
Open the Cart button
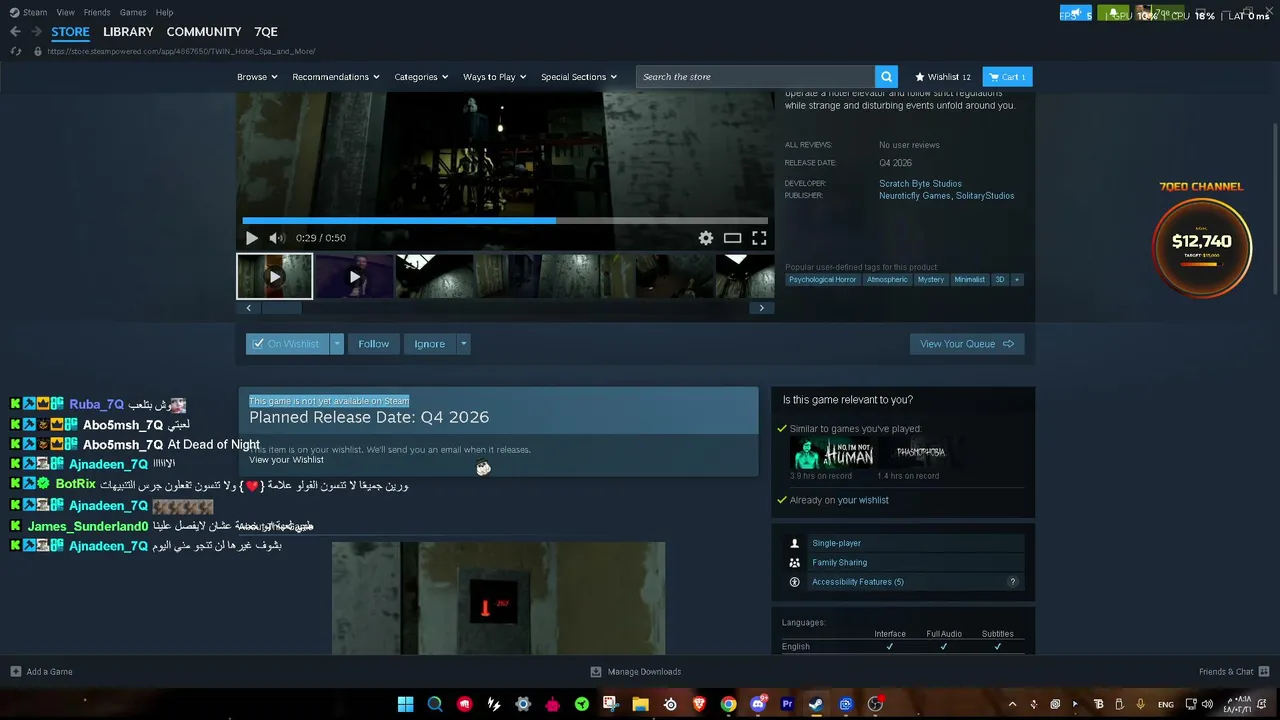(x=1008, y=77)
